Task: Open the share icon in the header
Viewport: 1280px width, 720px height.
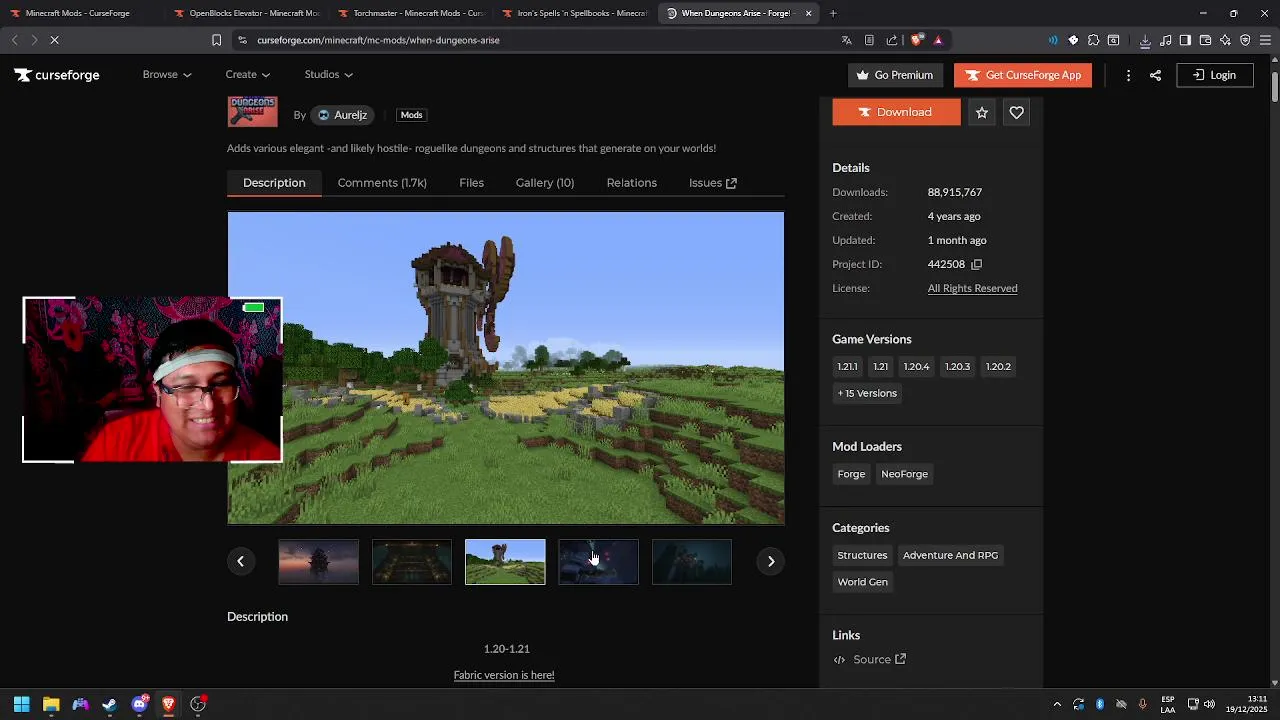Action: (x=1155, y=75)
